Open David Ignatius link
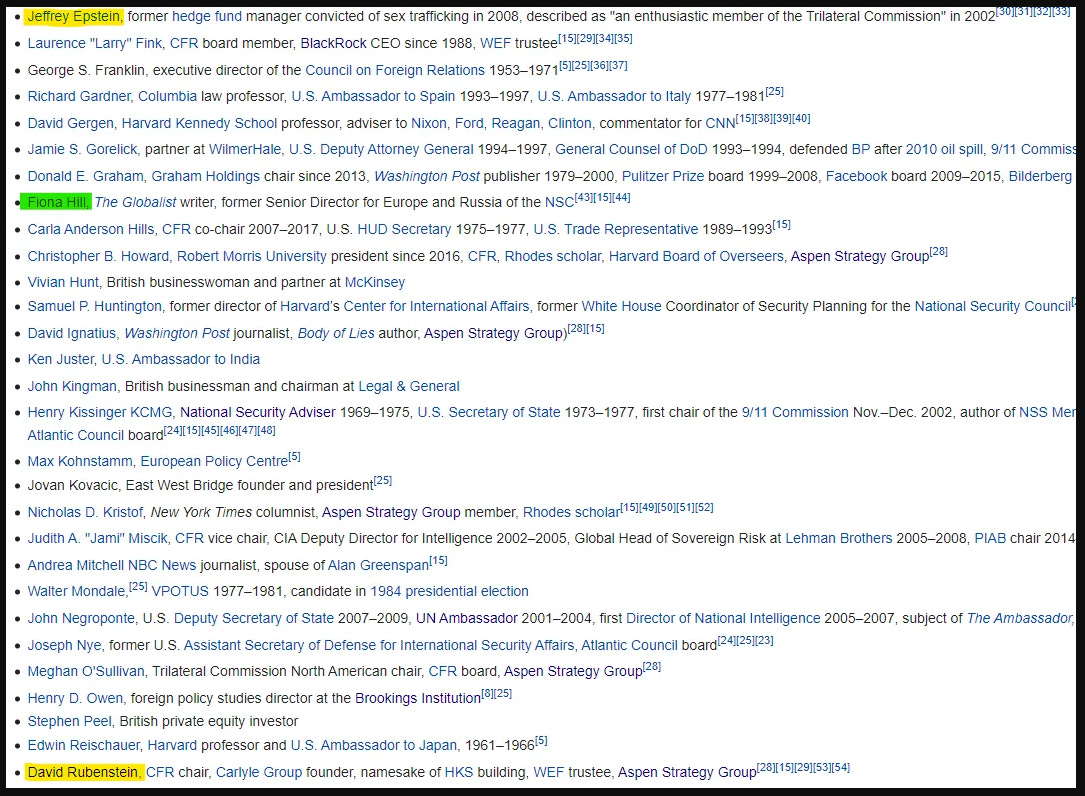This screenshot has height=796, width=1085. click(x=72, y=333)
